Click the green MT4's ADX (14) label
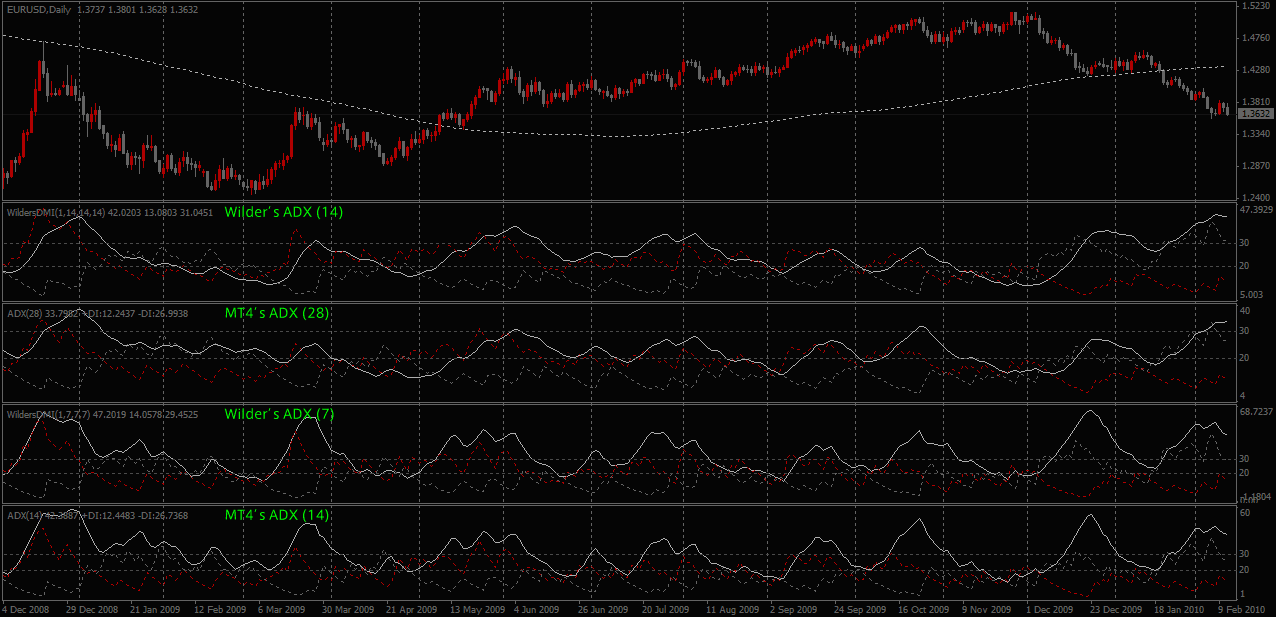The image size is (1276, 617). pyautogui.click(x=277, y=515)
